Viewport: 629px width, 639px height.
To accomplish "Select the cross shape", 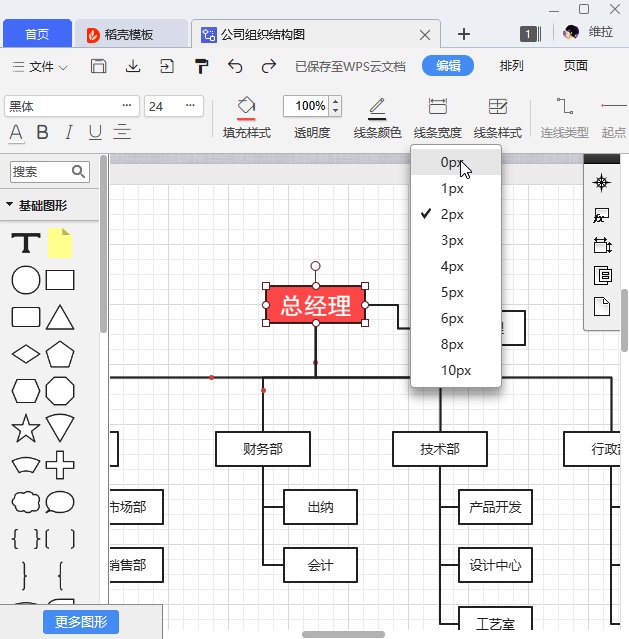I will point(60,465).
